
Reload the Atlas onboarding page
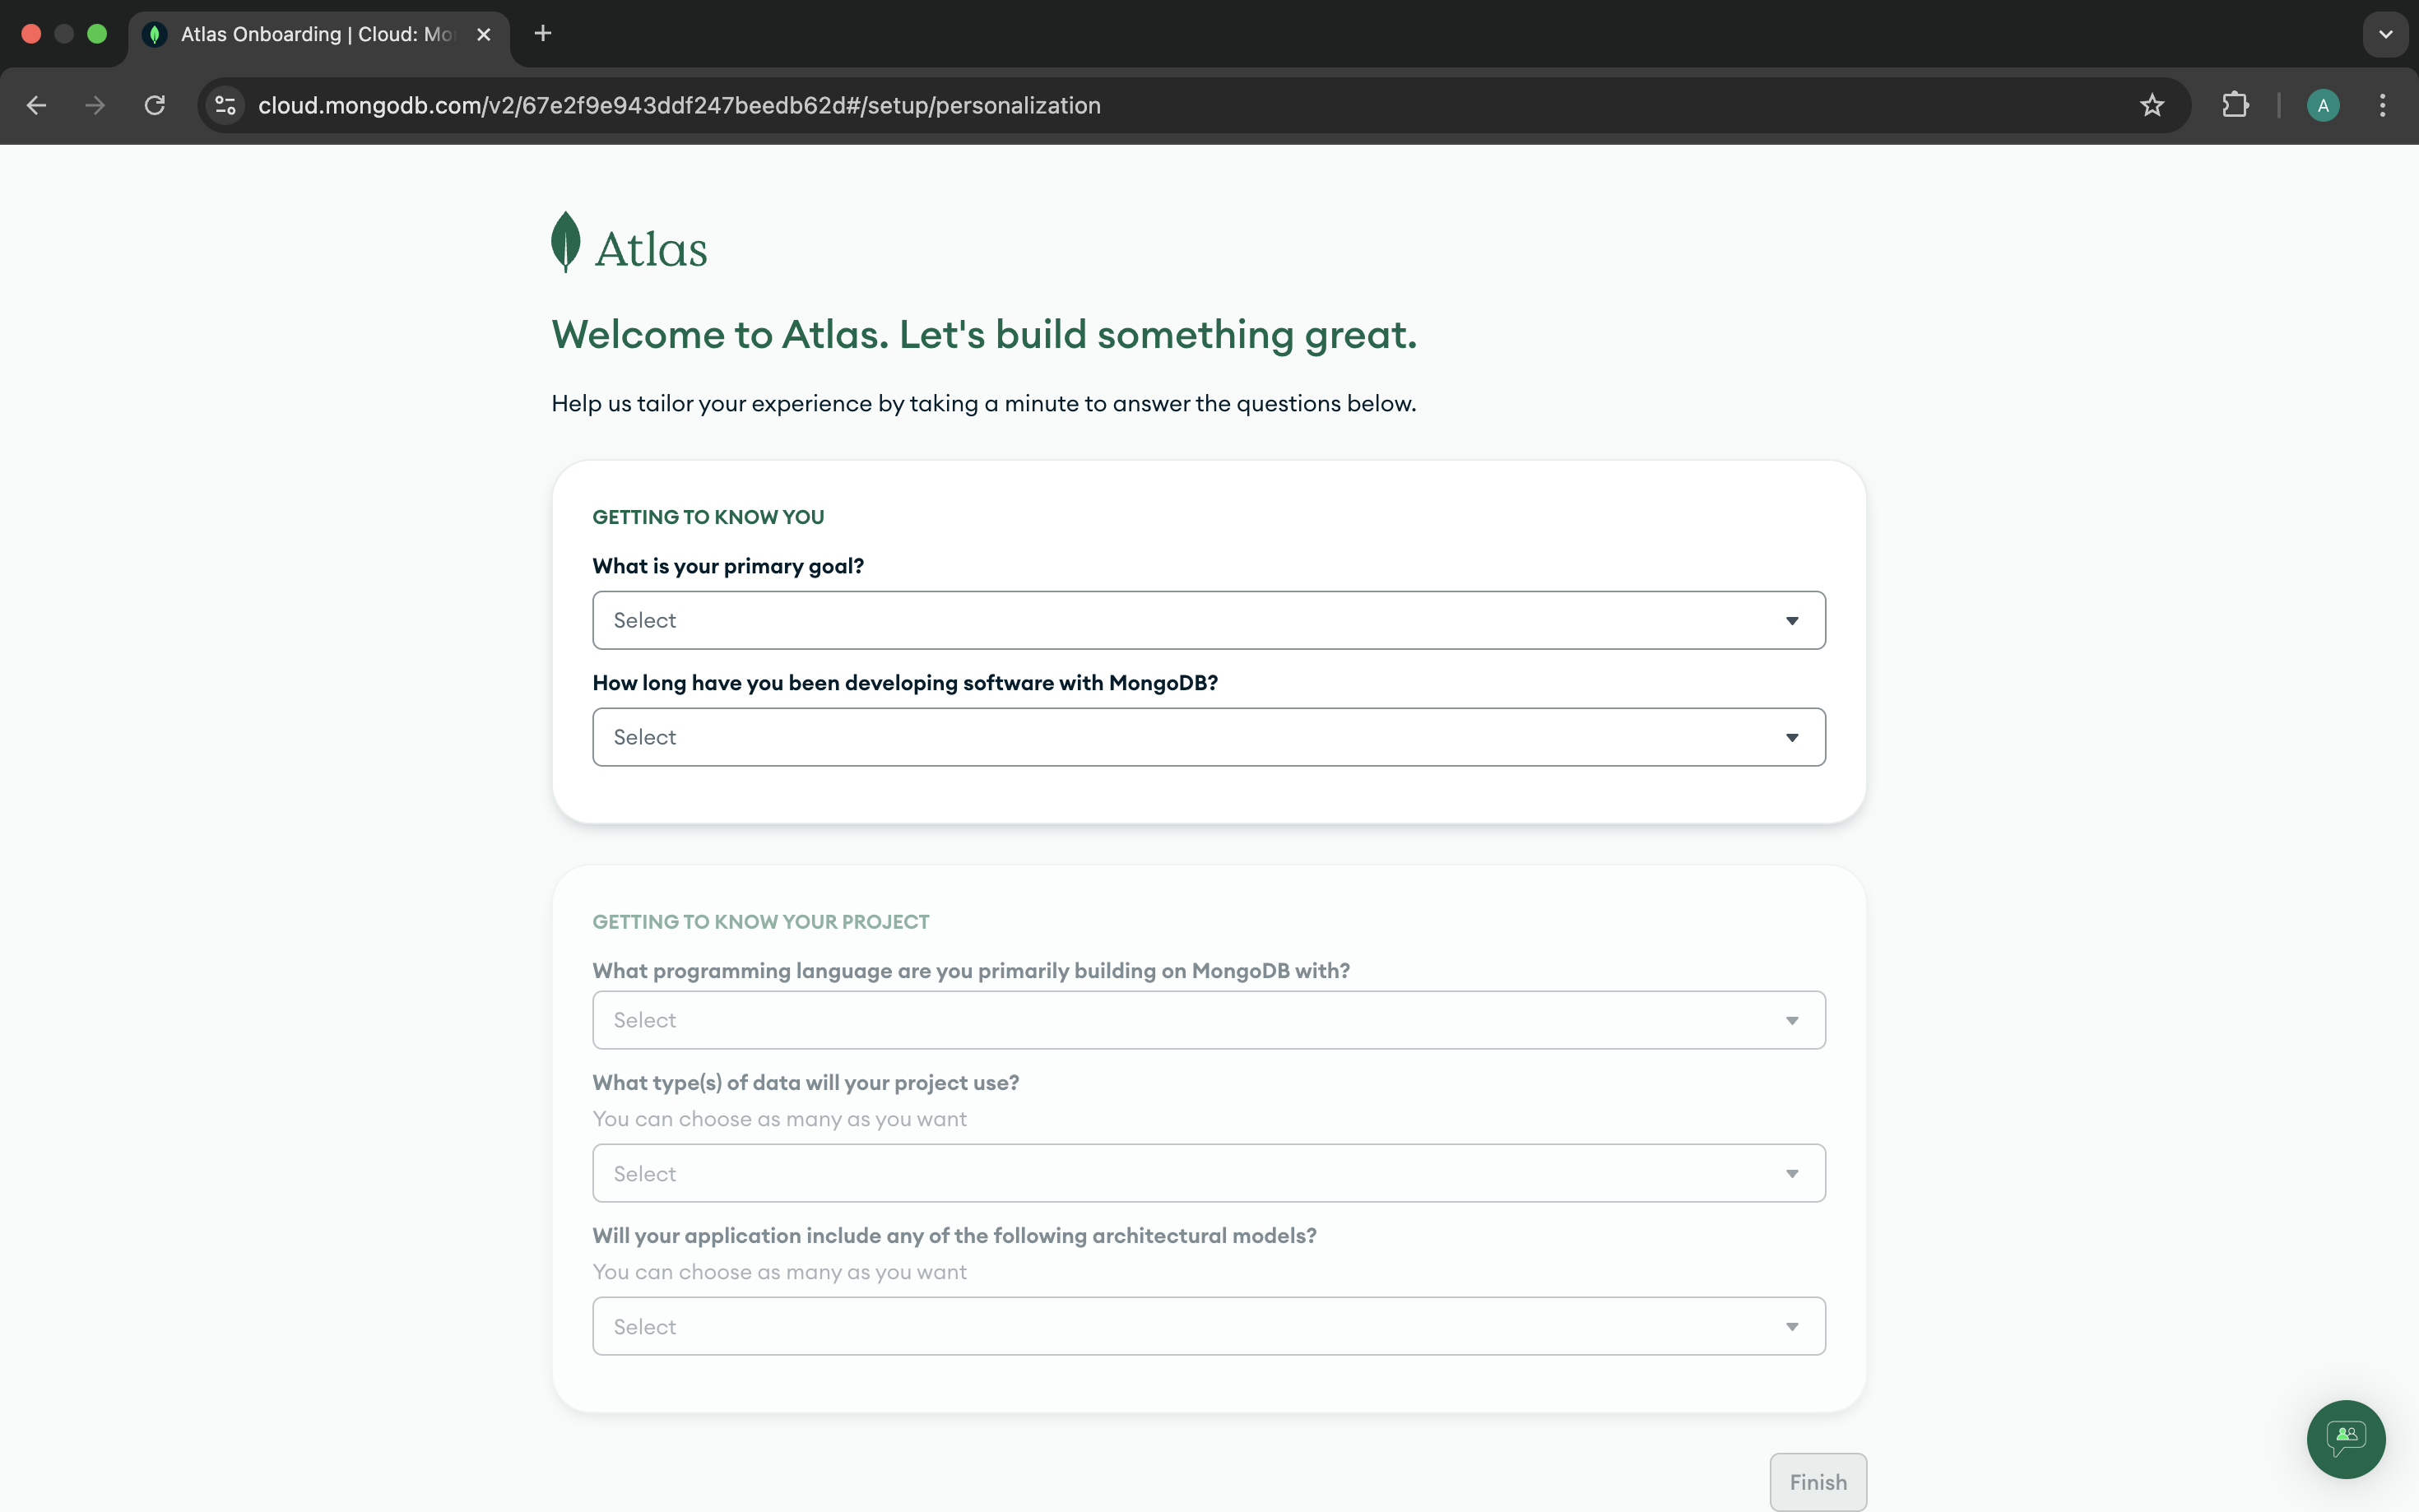[154, 105]
